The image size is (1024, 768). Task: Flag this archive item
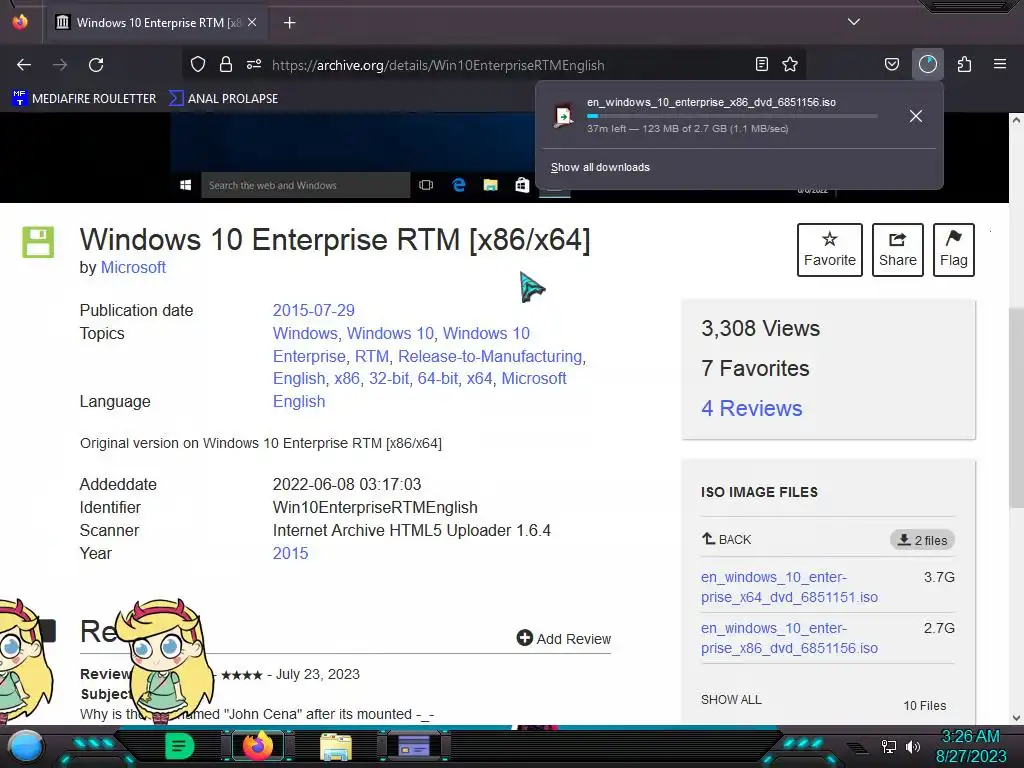tap(953, 250)
